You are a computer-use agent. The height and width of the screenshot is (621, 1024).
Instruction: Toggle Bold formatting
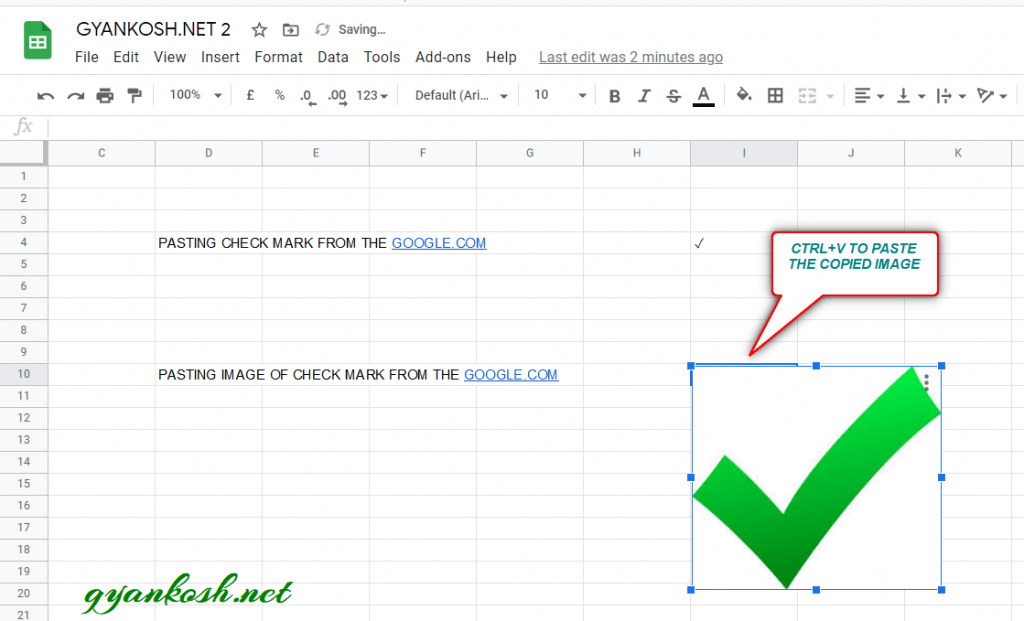pos(614,96)
